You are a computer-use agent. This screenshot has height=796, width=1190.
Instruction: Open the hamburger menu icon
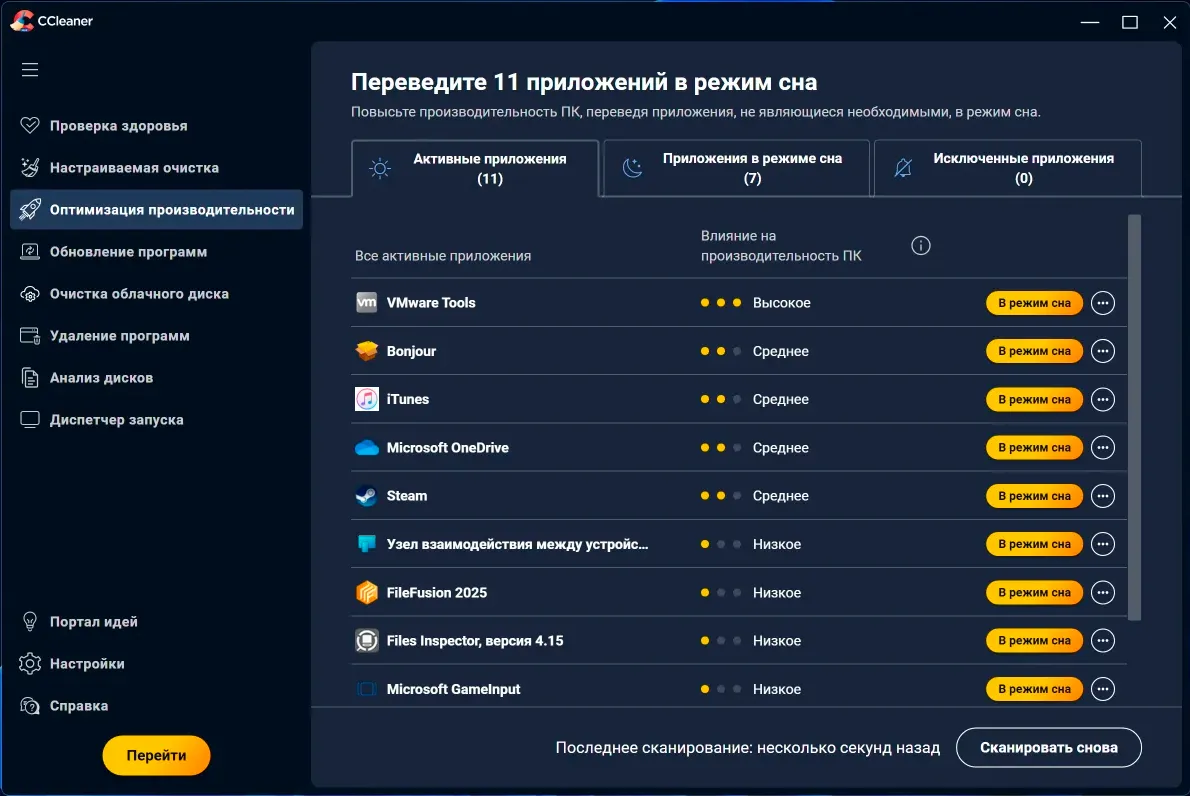(x=30, y=70)
